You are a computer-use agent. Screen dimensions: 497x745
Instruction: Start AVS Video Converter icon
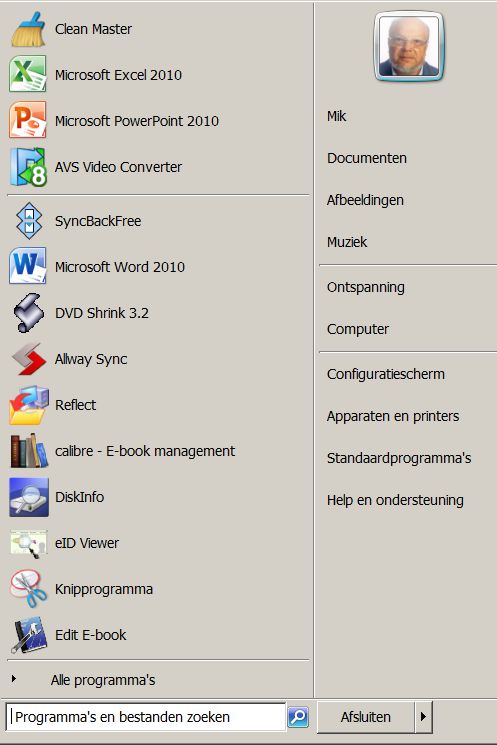point(28,166)
